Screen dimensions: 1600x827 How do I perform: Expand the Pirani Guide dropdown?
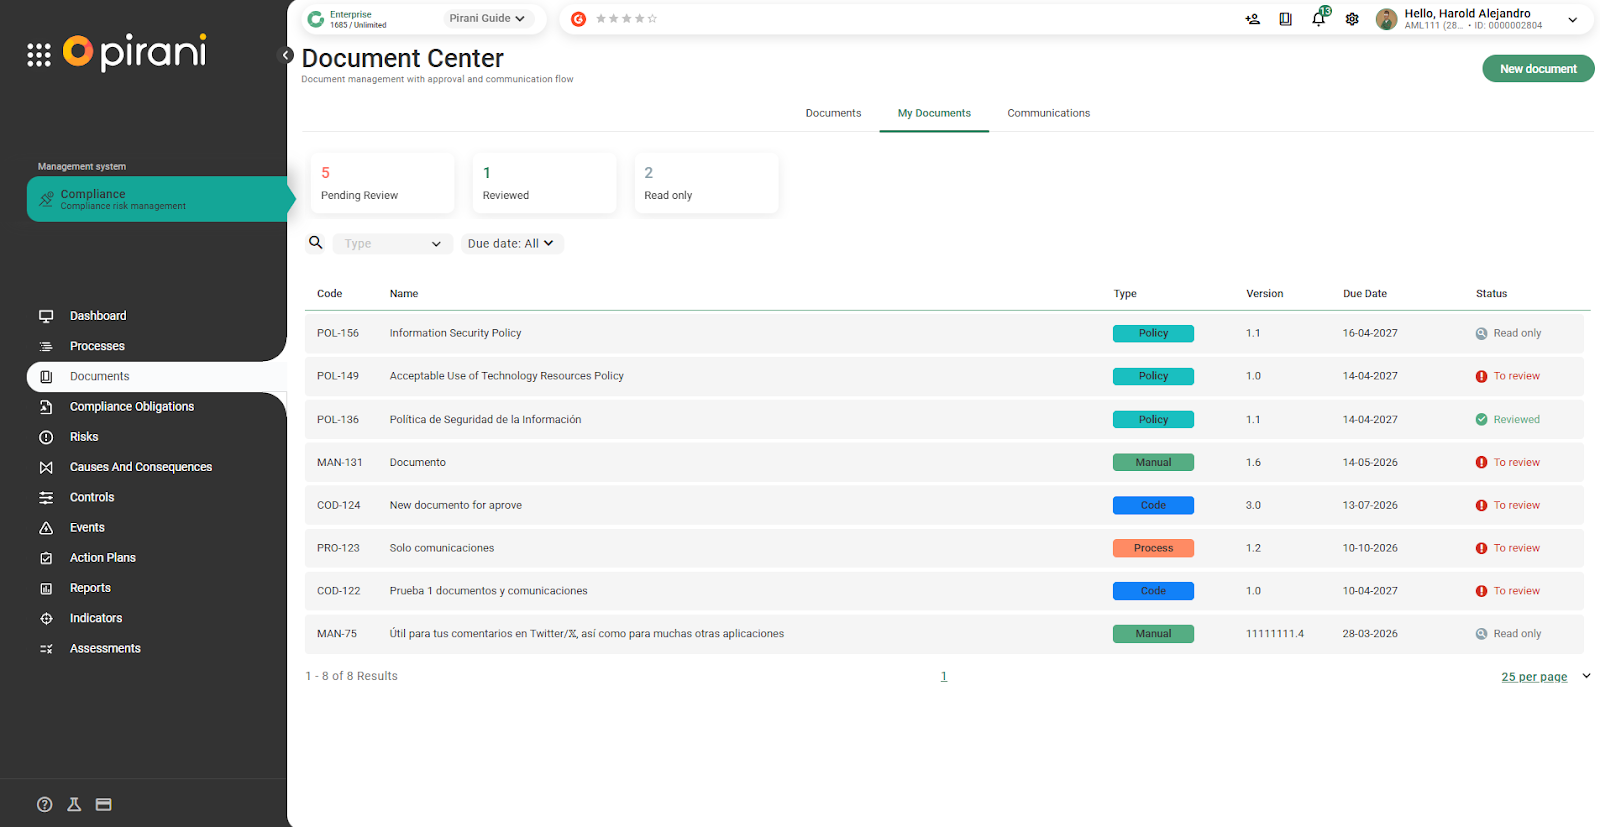487,19
